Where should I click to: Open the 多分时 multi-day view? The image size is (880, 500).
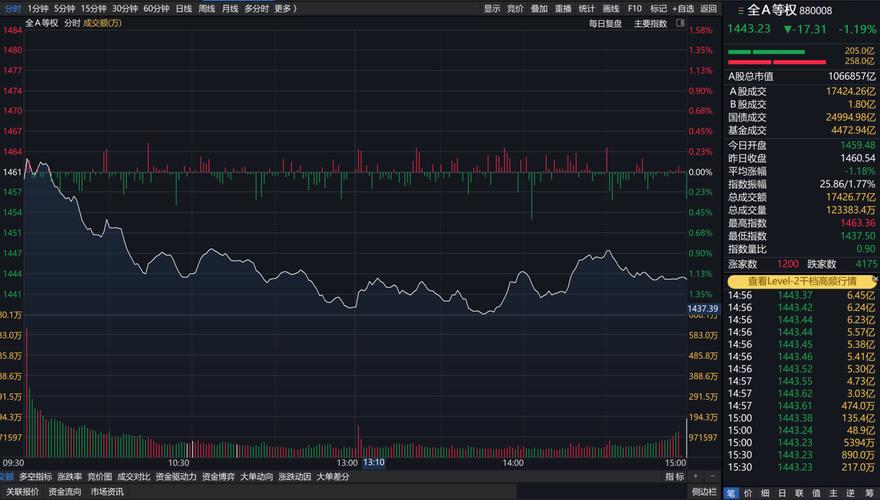(256, 8)
